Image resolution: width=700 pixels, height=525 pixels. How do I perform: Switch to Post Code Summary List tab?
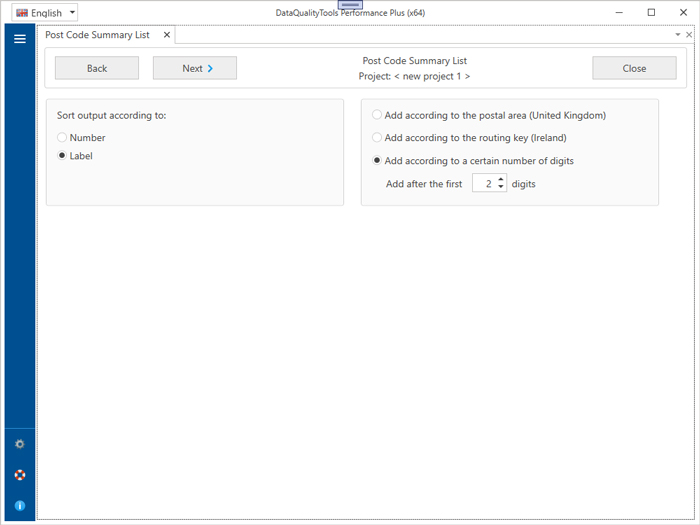97,35
